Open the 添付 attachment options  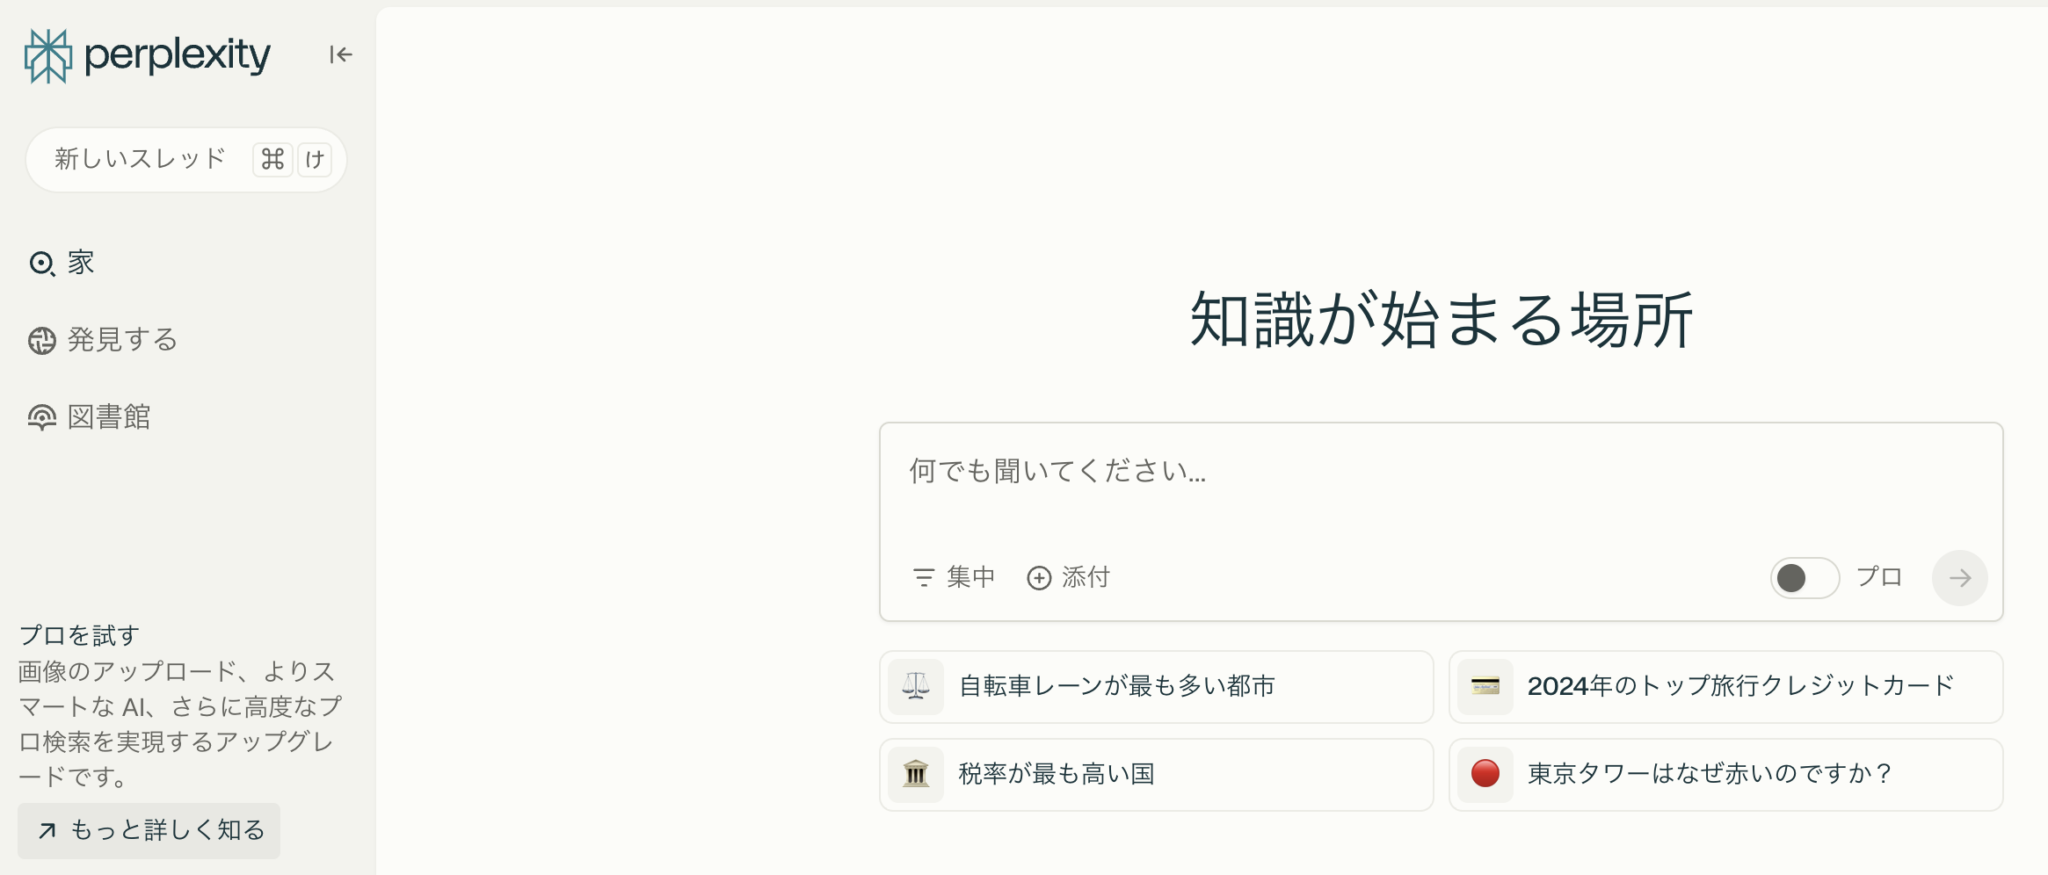1070,577
